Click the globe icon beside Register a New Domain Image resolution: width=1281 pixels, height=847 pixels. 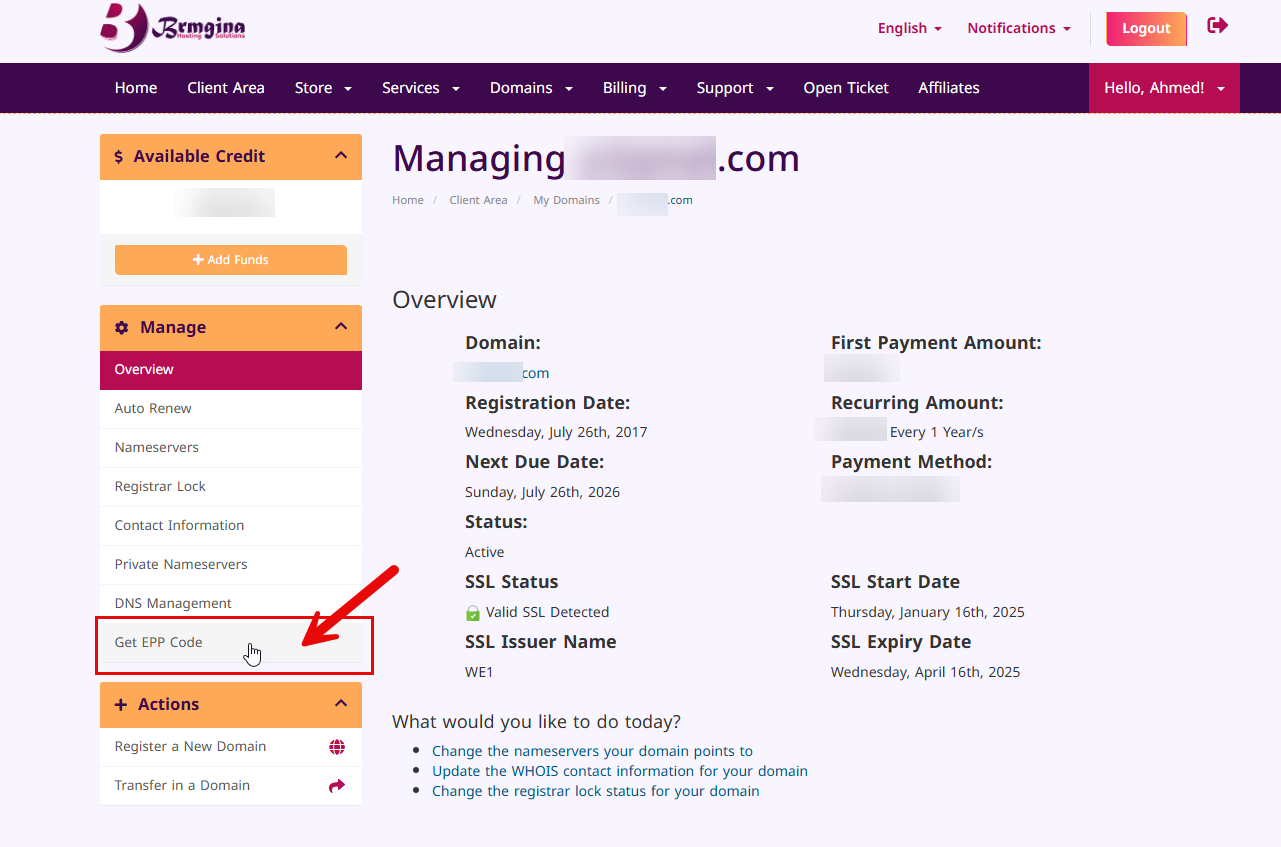pos(337,747)
